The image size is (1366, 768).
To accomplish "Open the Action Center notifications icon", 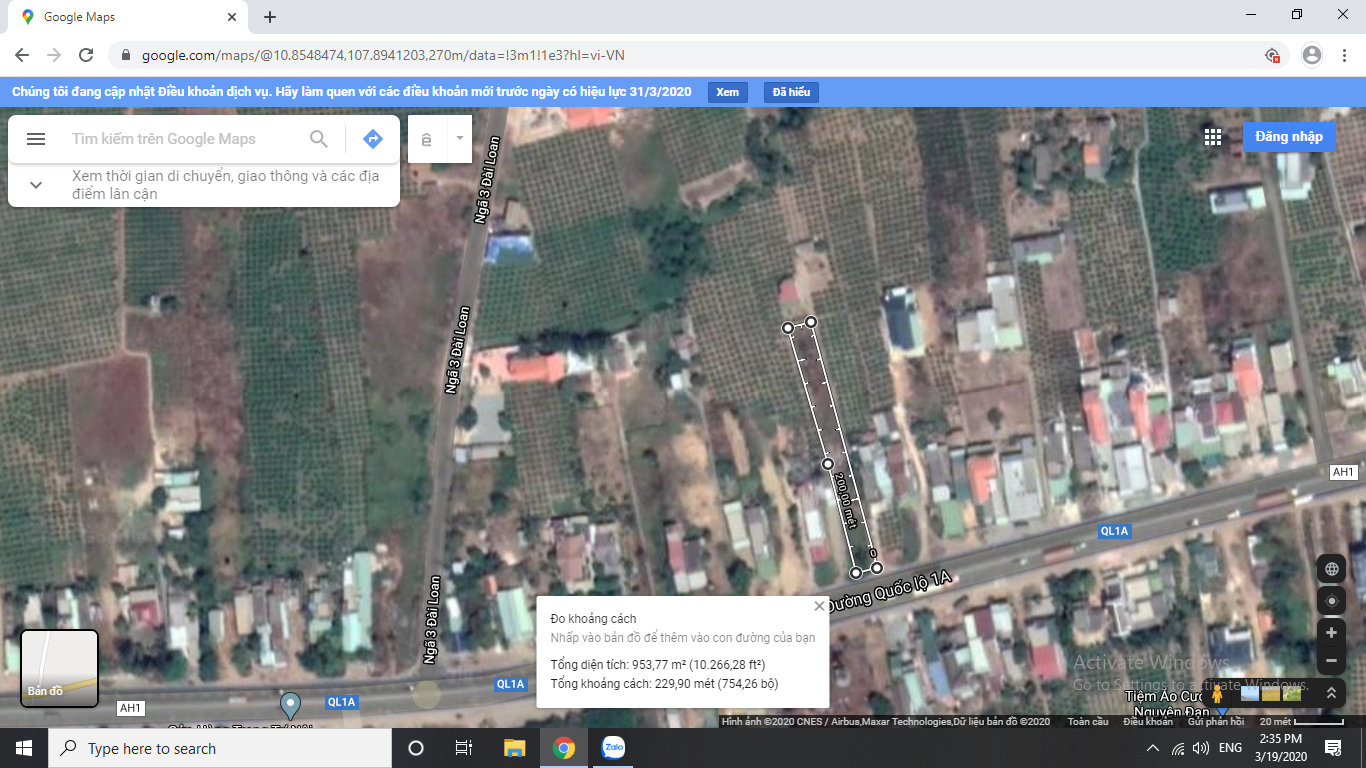I will [x=1333, y=748].
